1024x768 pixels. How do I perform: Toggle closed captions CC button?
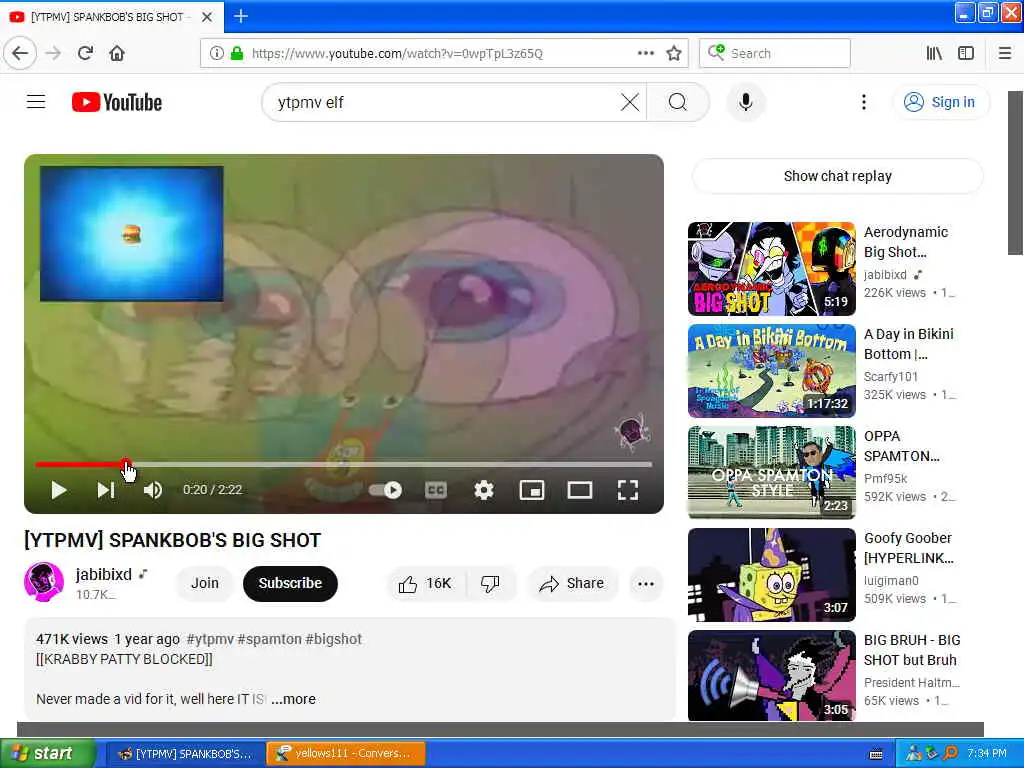[436, 490]
